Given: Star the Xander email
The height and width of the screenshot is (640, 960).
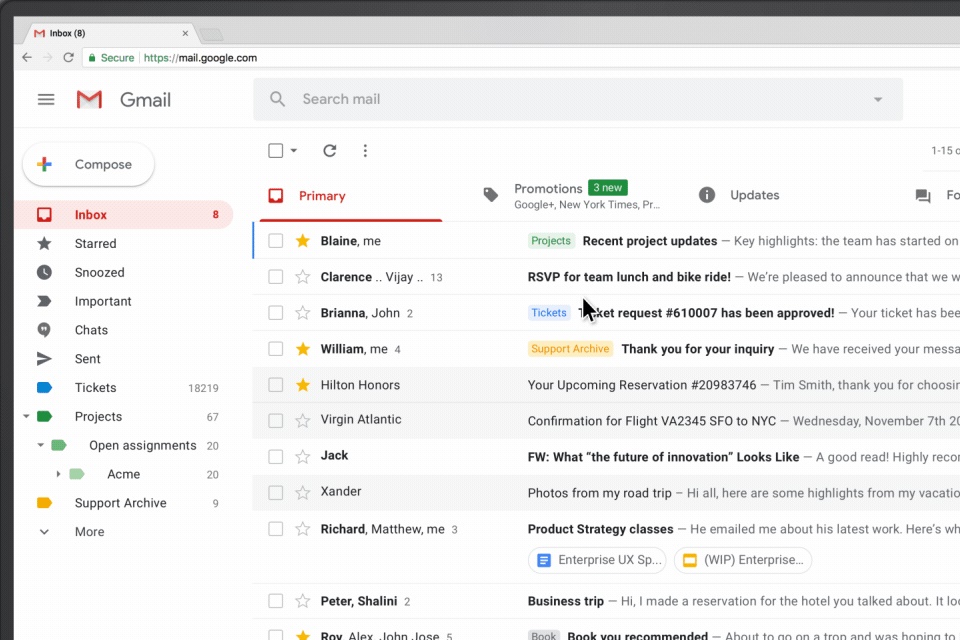Looking at the screenshot, I should 302,492.
